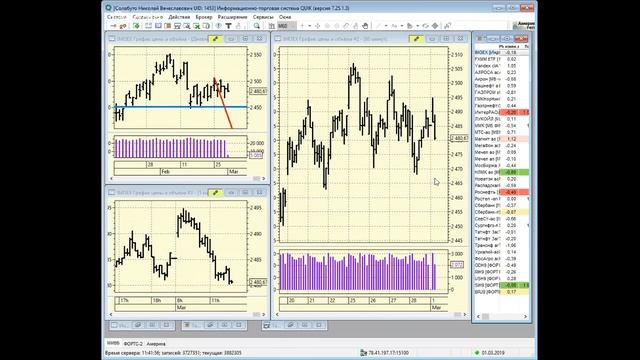Screen dimensions: 640x360
Task: Click left scroll arrow under top-left chart
Action: point(111,178)
